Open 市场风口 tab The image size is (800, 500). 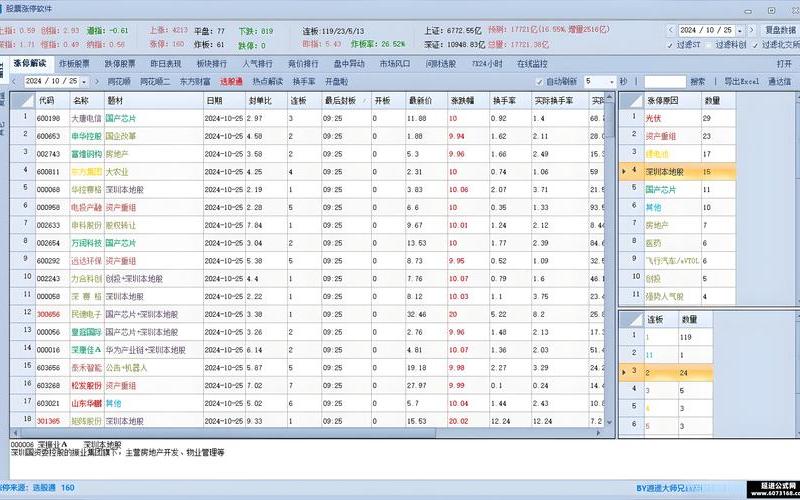395,64
